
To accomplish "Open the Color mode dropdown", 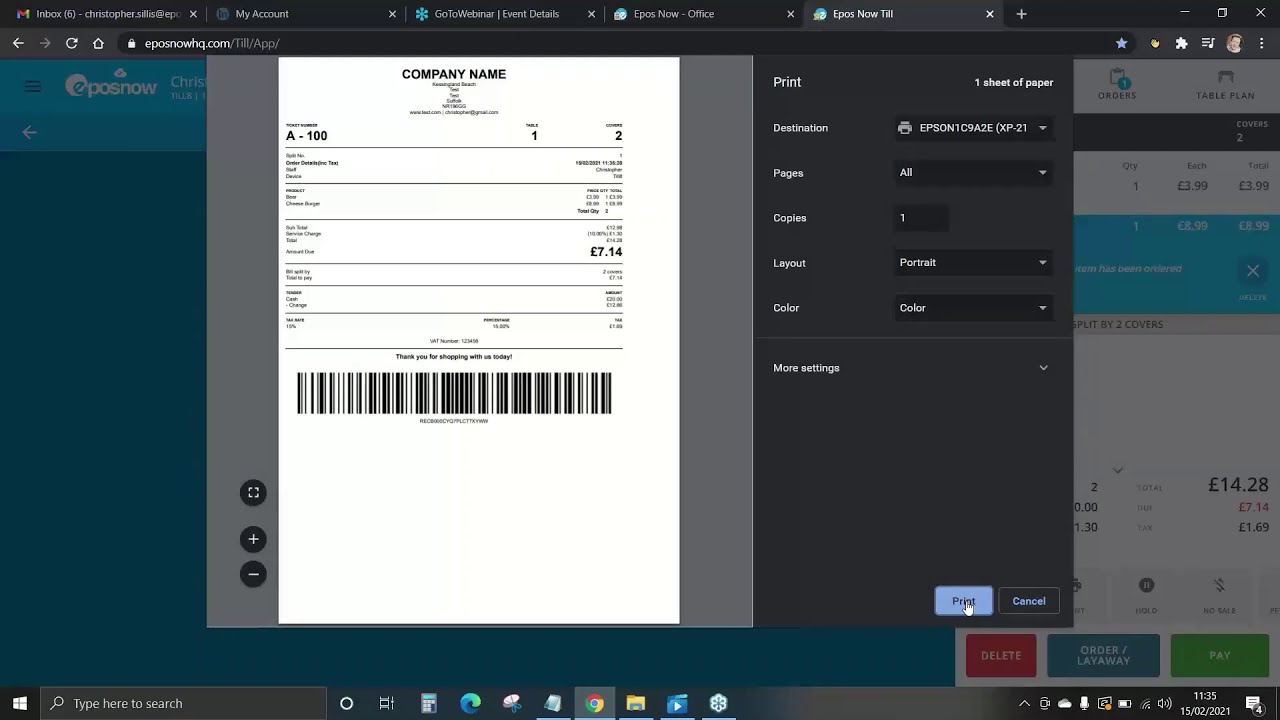I will pos(973,308).
